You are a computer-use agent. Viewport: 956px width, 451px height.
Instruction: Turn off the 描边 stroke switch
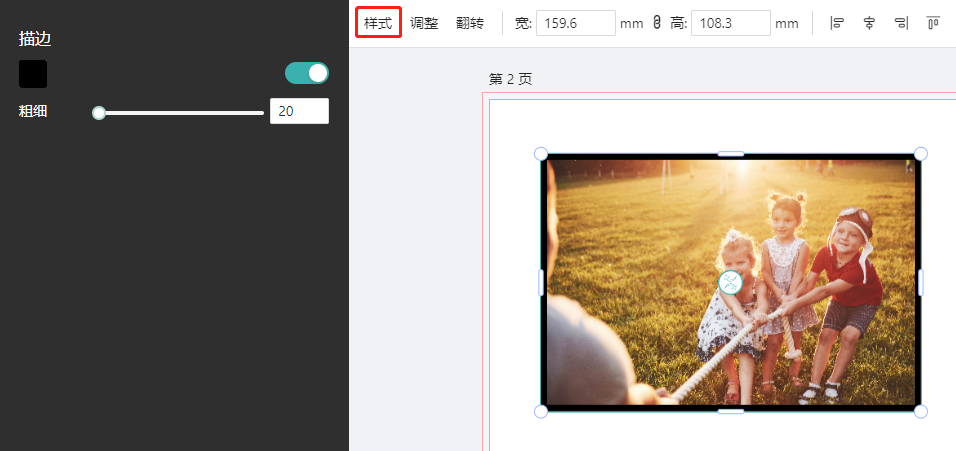coord(307,73)
